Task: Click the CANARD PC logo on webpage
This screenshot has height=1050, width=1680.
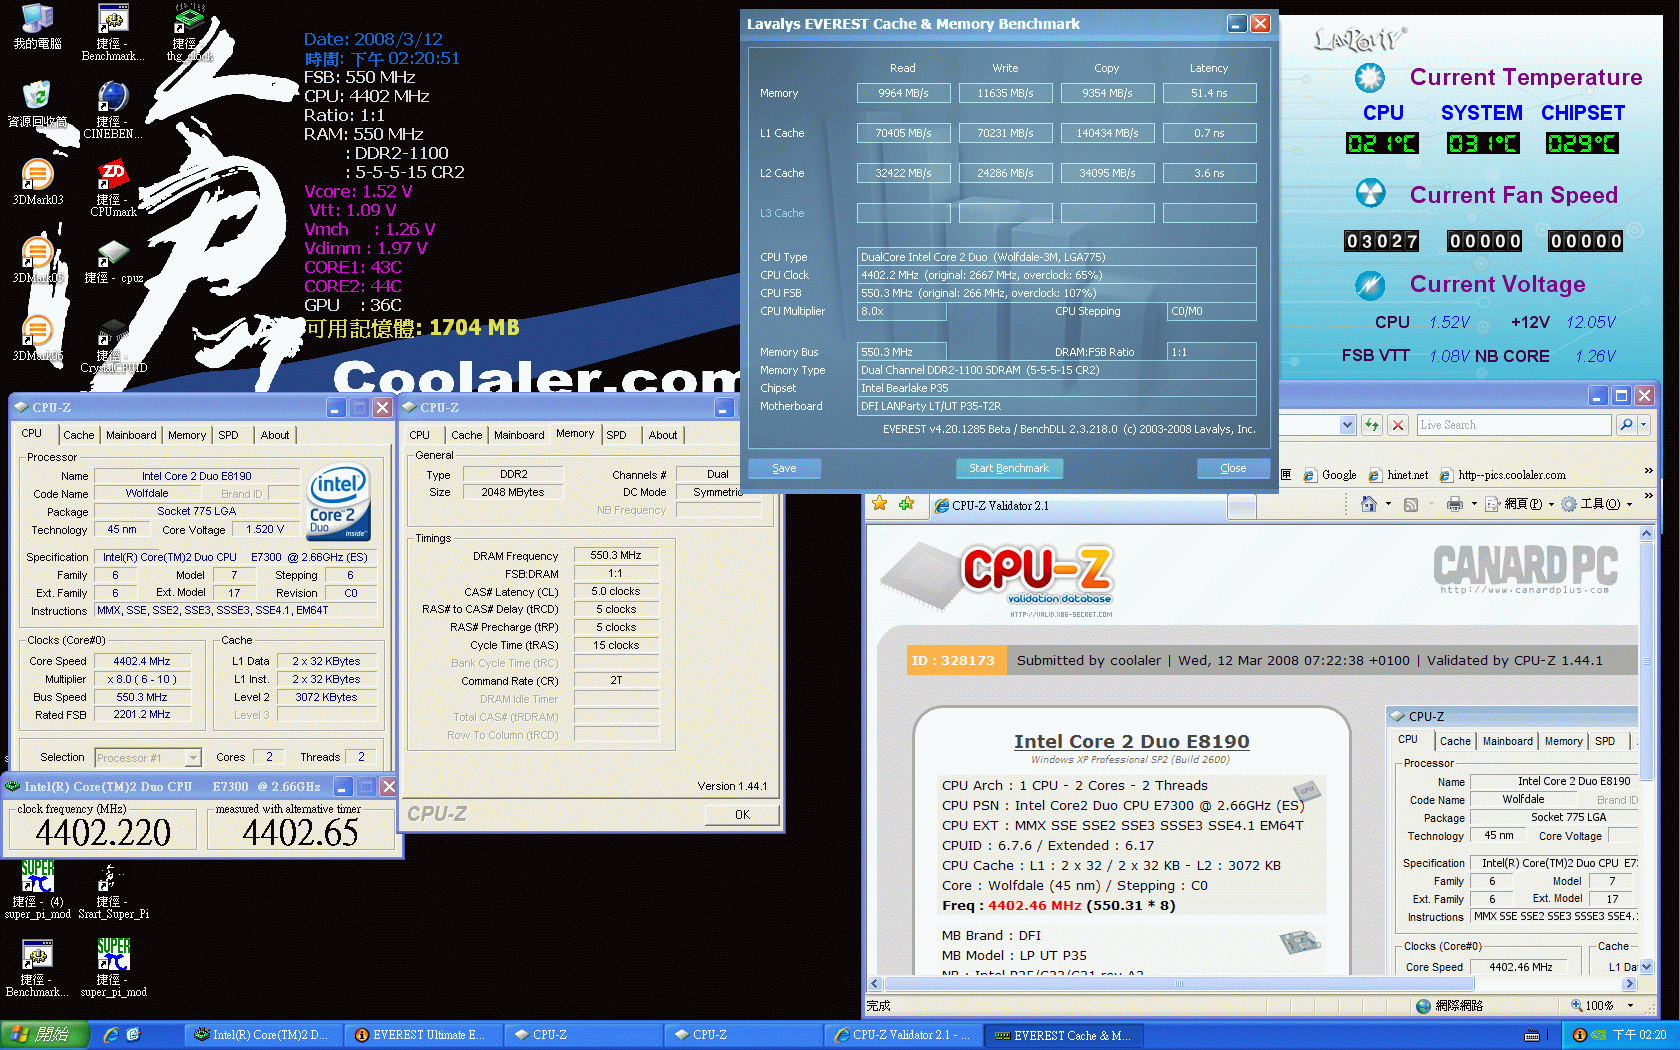Action: tap(1525, 569)
